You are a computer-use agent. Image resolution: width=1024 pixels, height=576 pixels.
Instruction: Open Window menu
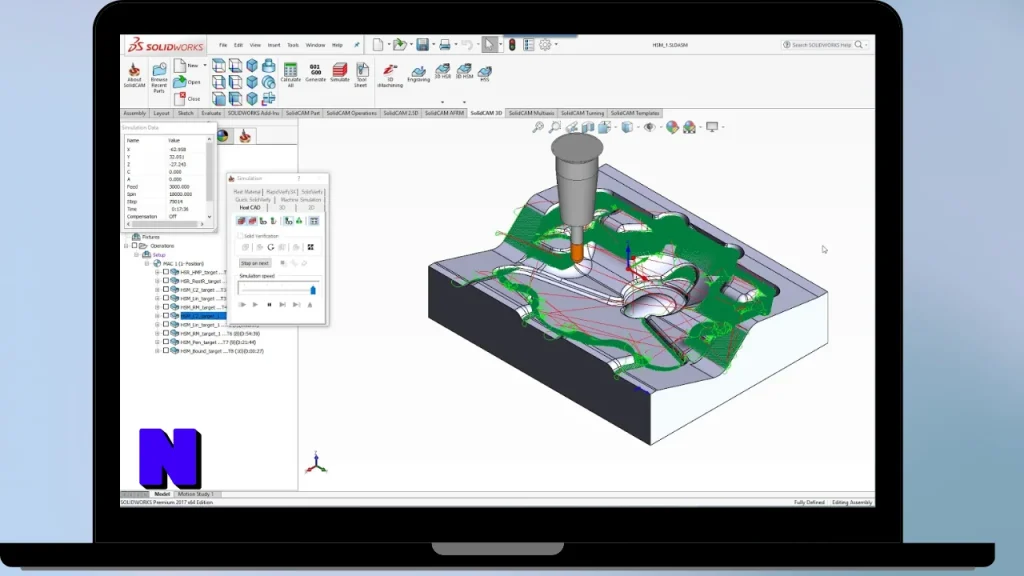coord(315,45)
